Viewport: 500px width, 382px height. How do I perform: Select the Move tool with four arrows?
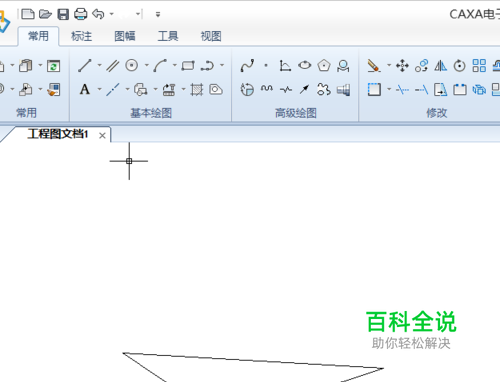(402, 65)
